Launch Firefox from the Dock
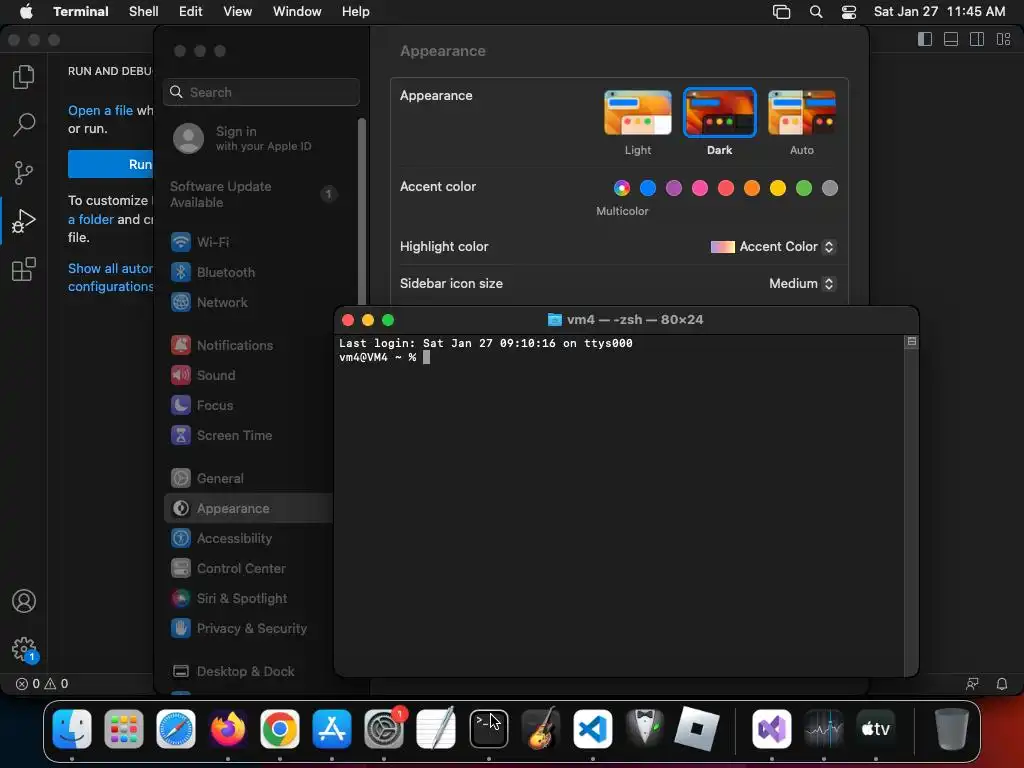Image resolution: width=1024 pixels, height=768 pixels. click(x=228, y=728)
